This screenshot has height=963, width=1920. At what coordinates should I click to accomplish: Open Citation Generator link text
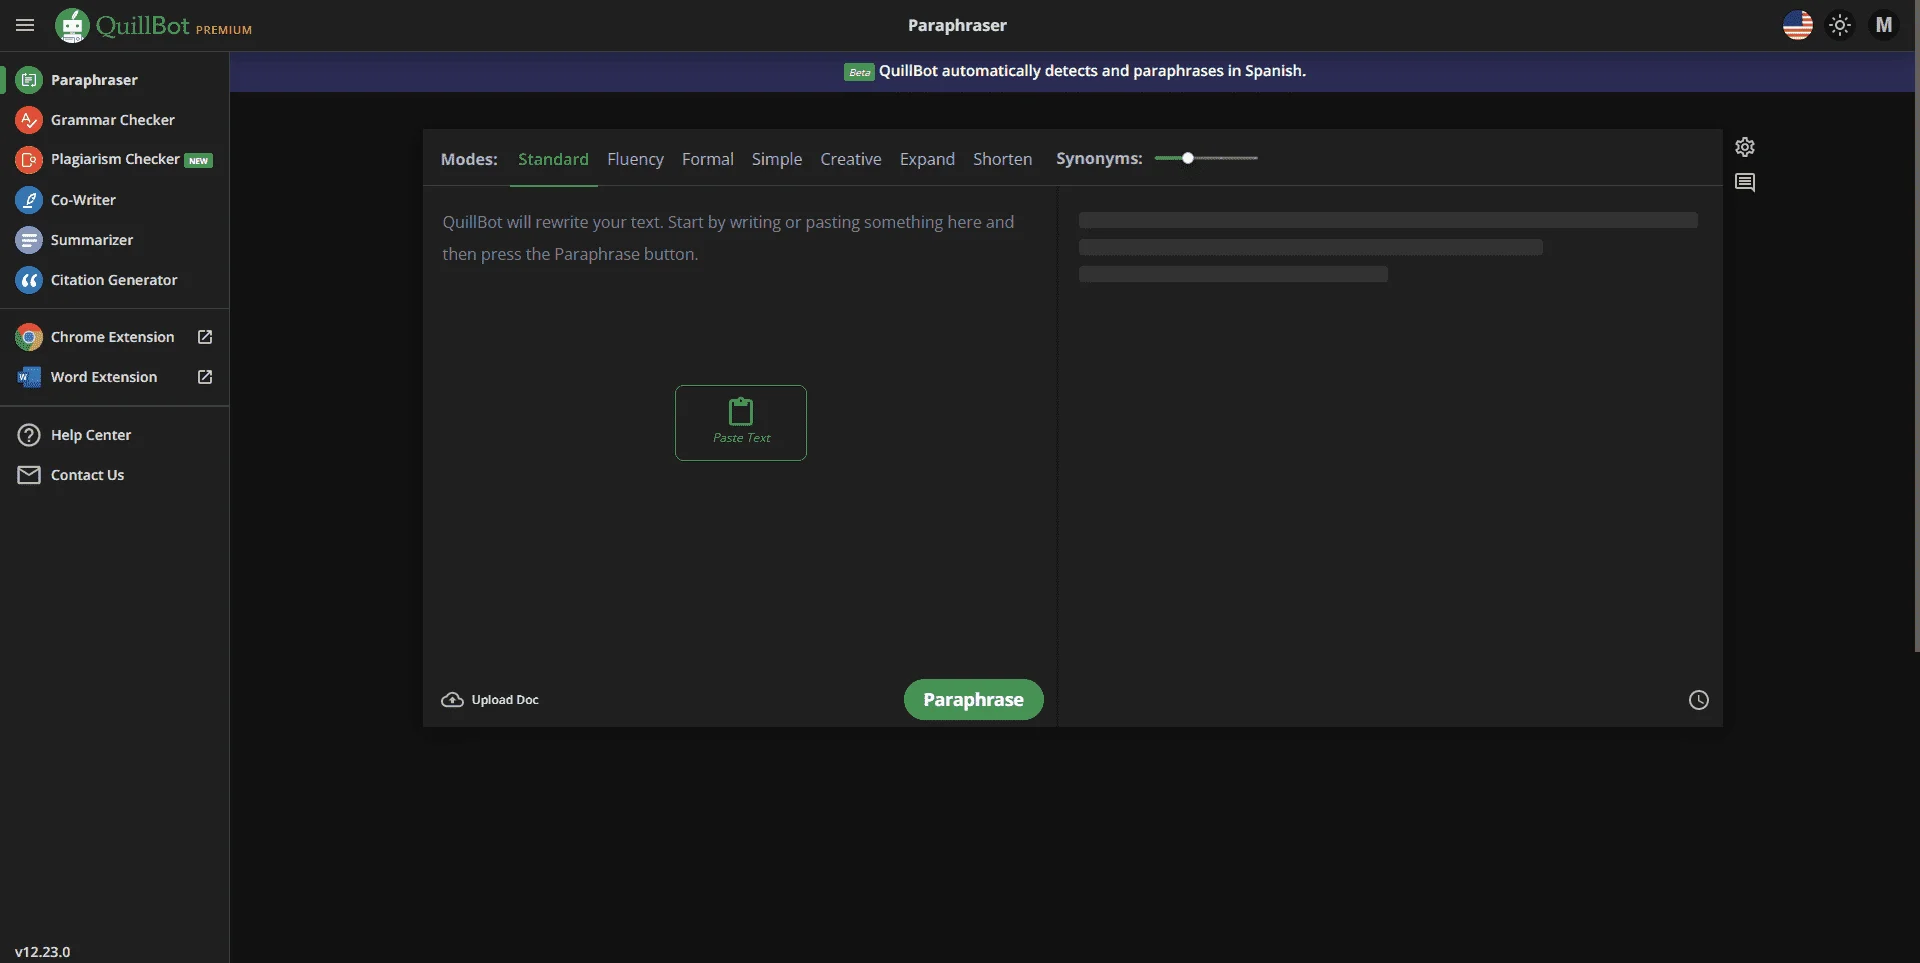[114, 280]
